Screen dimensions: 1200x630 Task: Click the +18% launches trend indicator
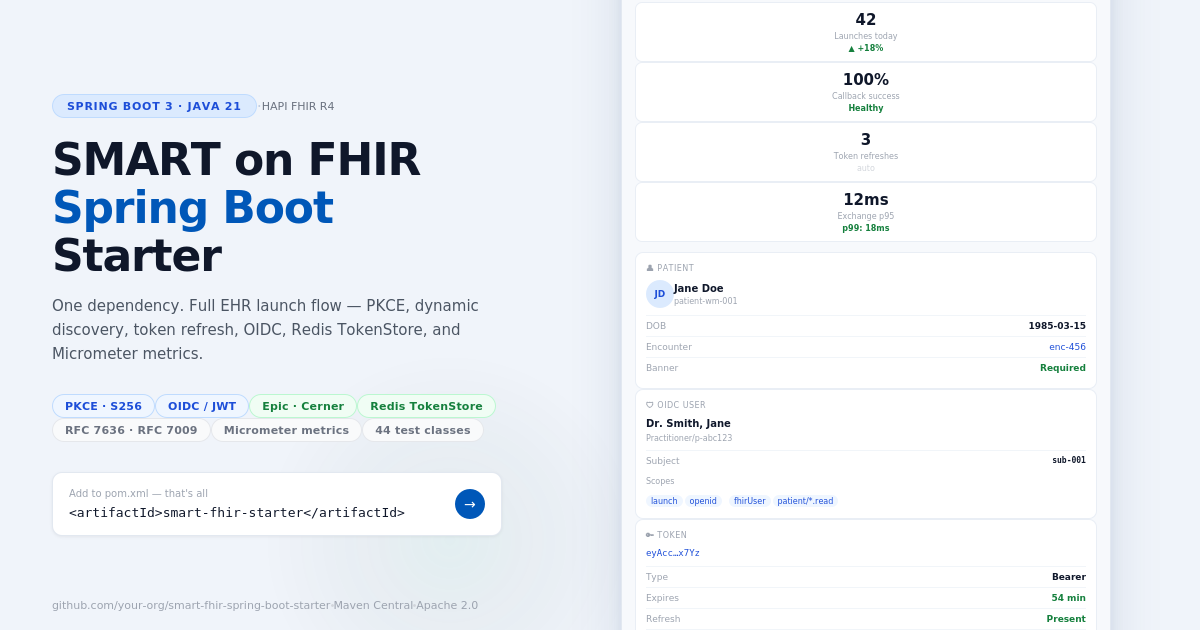pyautogui.click(x=866, y=48)
